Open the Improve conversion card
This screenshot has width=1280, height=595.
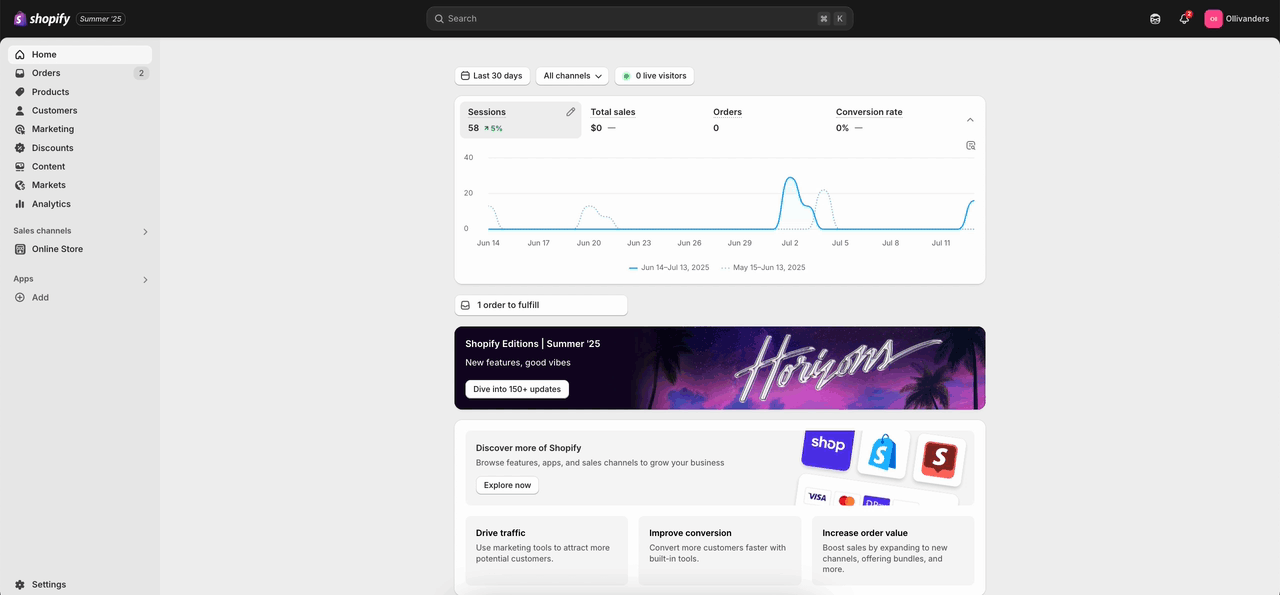[720, 551]
